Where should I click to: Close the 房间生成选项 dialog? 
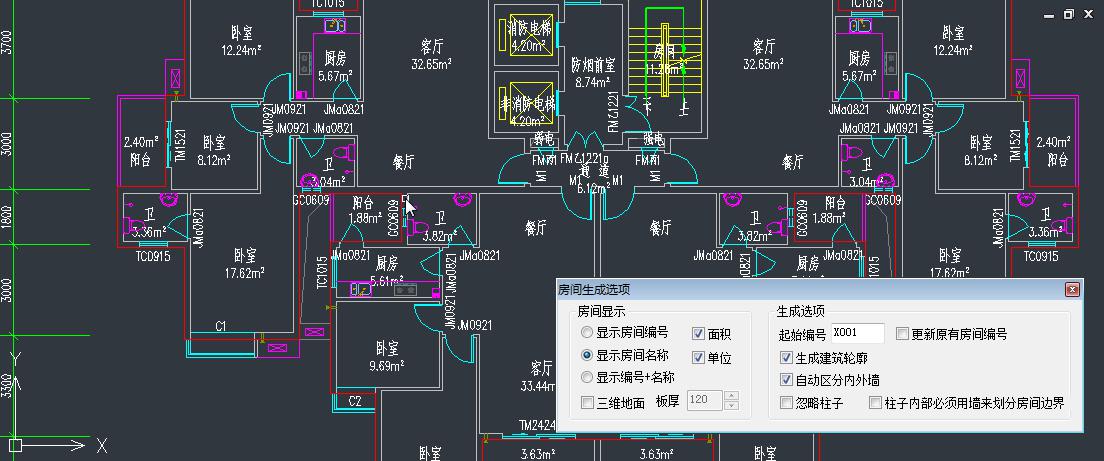[1072, 290]
